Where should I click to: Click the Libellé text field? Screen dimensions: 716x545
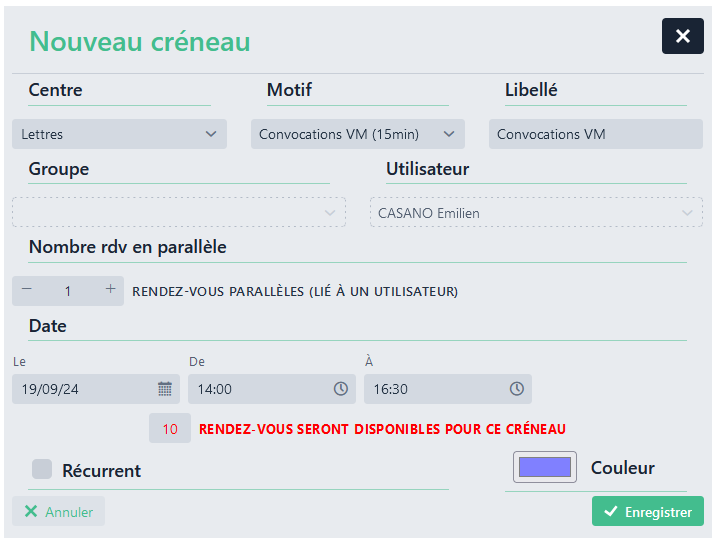pyautogui.click(x=595, y=134)
